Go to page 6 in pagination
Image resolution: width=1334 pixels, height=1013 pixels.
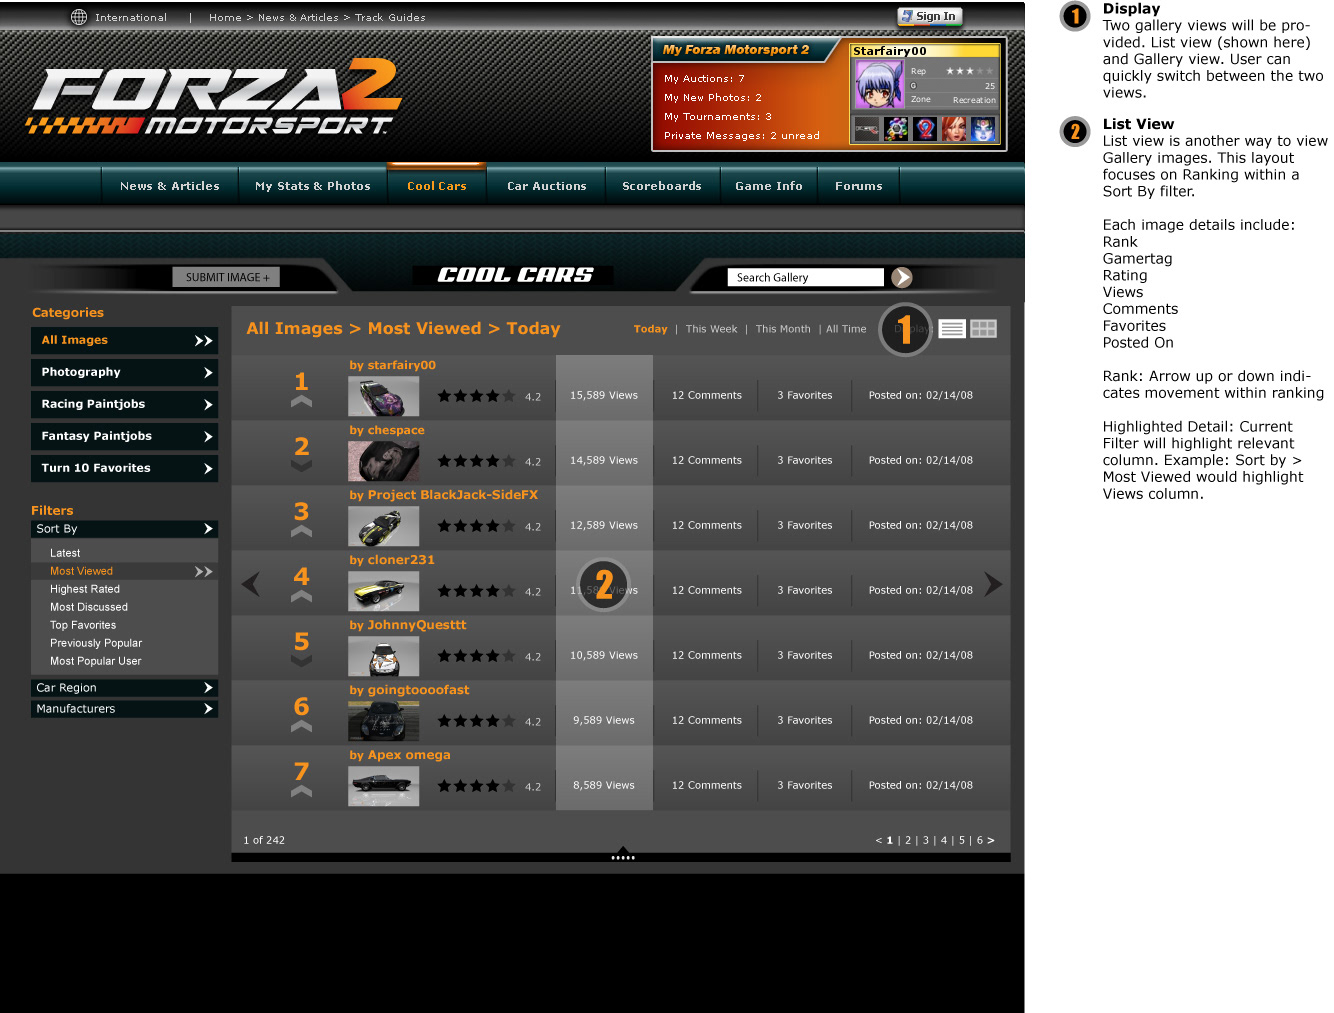(x=980, y=840)
